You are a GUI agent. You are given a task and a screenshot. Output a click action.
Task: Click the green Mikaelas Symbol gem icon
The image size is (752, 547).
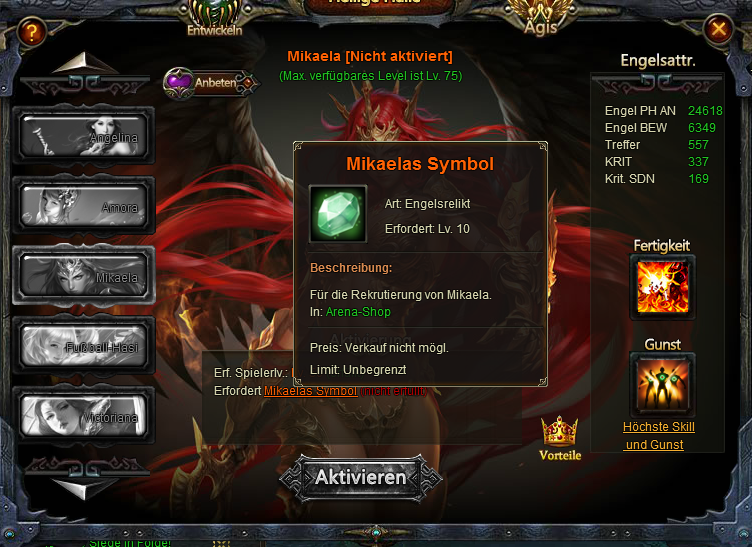tap(338, 214)
